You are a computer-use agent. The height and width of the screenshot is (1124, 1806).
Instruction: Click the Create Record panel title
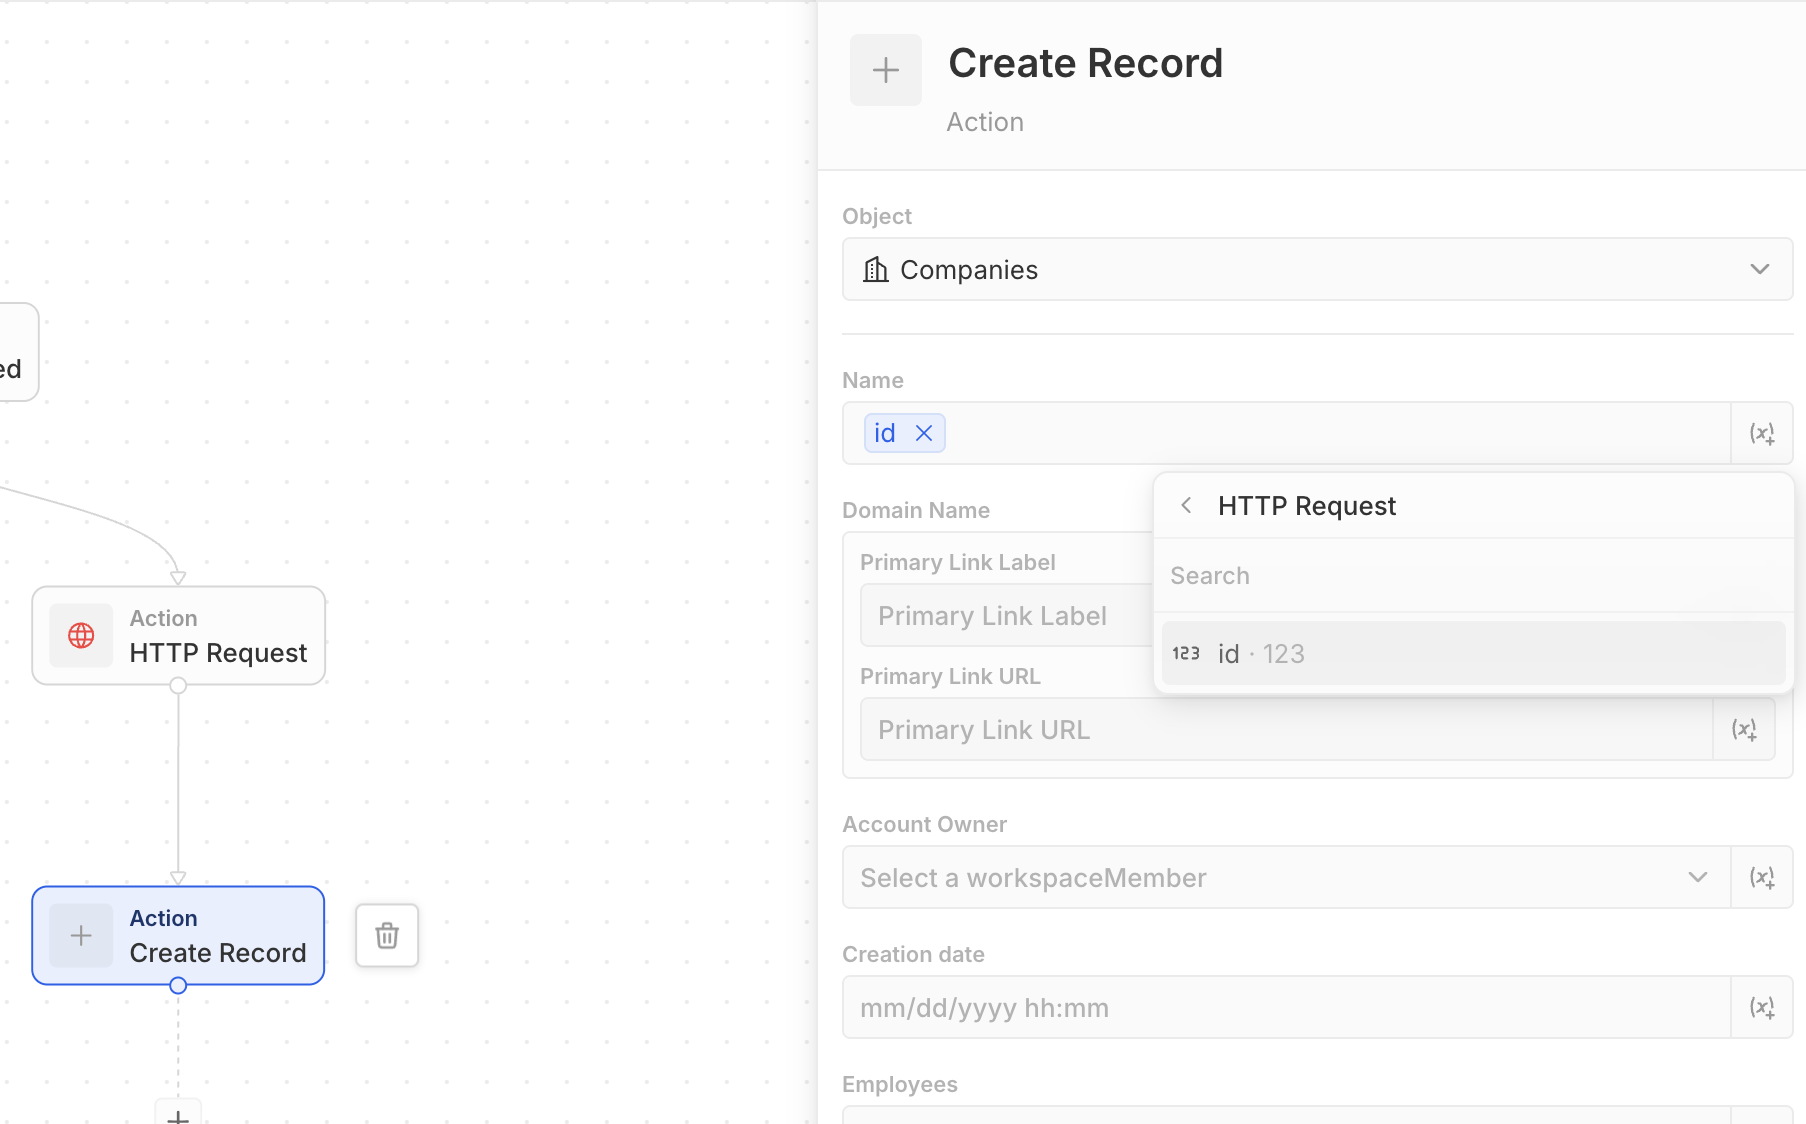1085,64
